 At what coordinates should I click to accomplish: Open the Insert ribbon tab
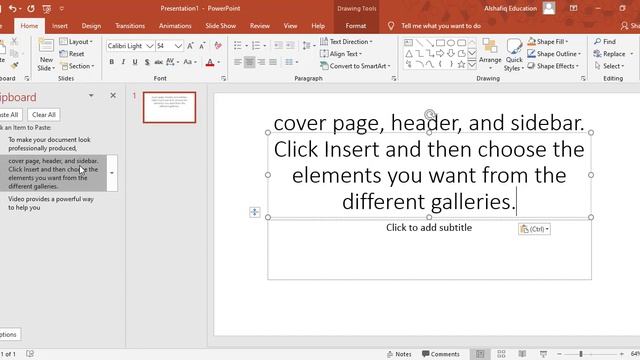tap(60, 26)
